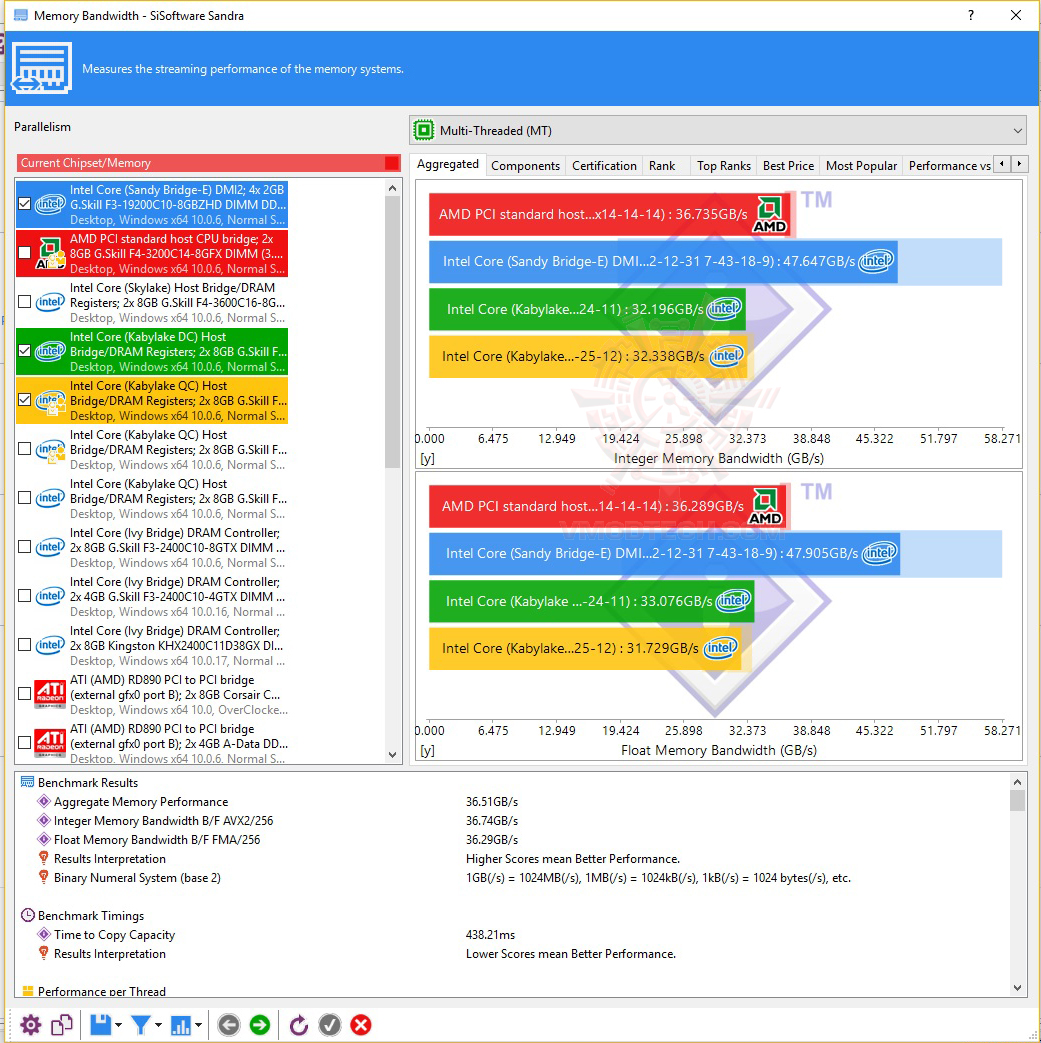Viewport: 1041px width, 1043px height.
Task: Go back with the grey arrow button
Action: (229, 1025)
